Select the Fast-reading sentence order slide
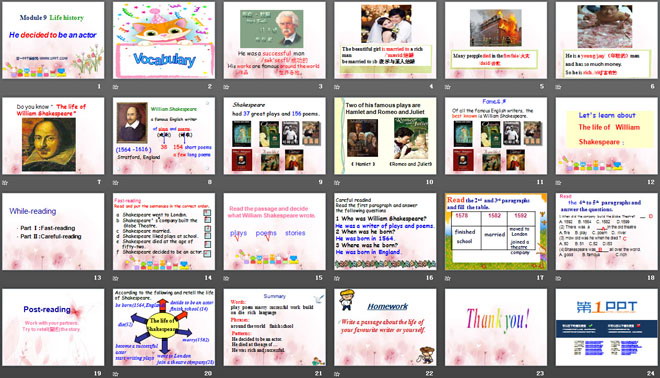 [x=164, y=232]
